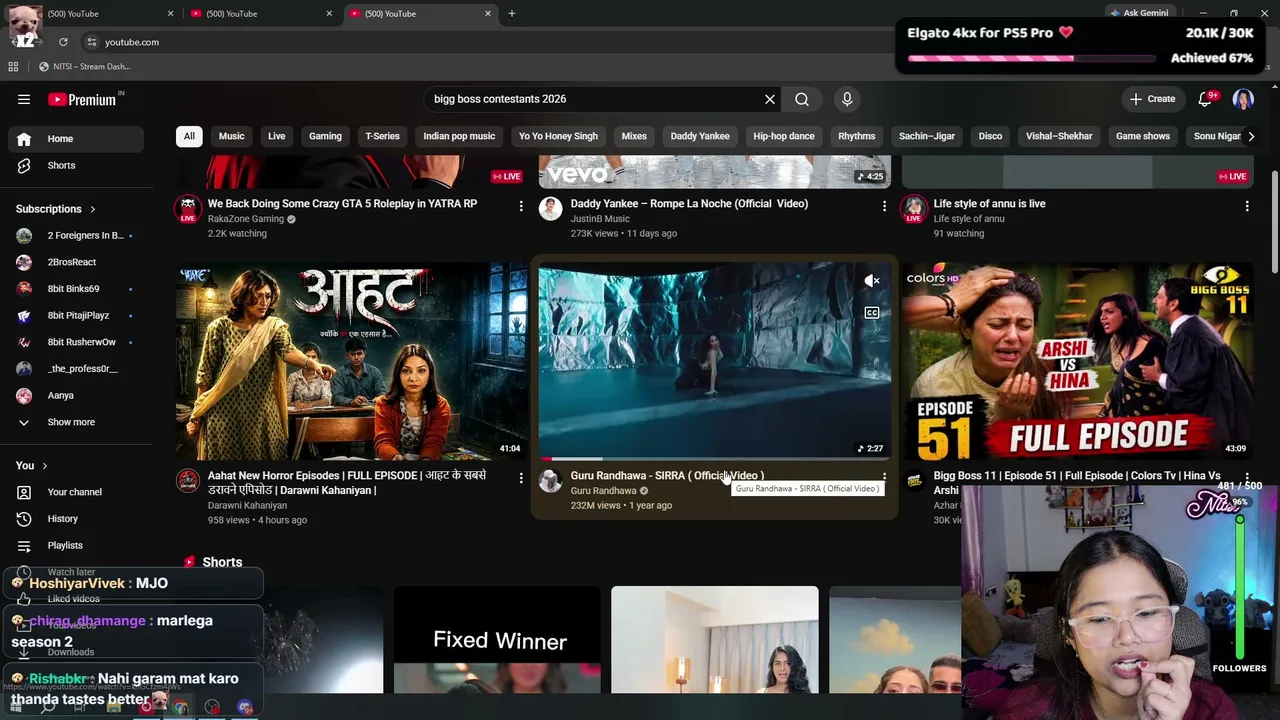Open a new browser tab
This screenshot has height=720, width=1280.
point(512,13)
